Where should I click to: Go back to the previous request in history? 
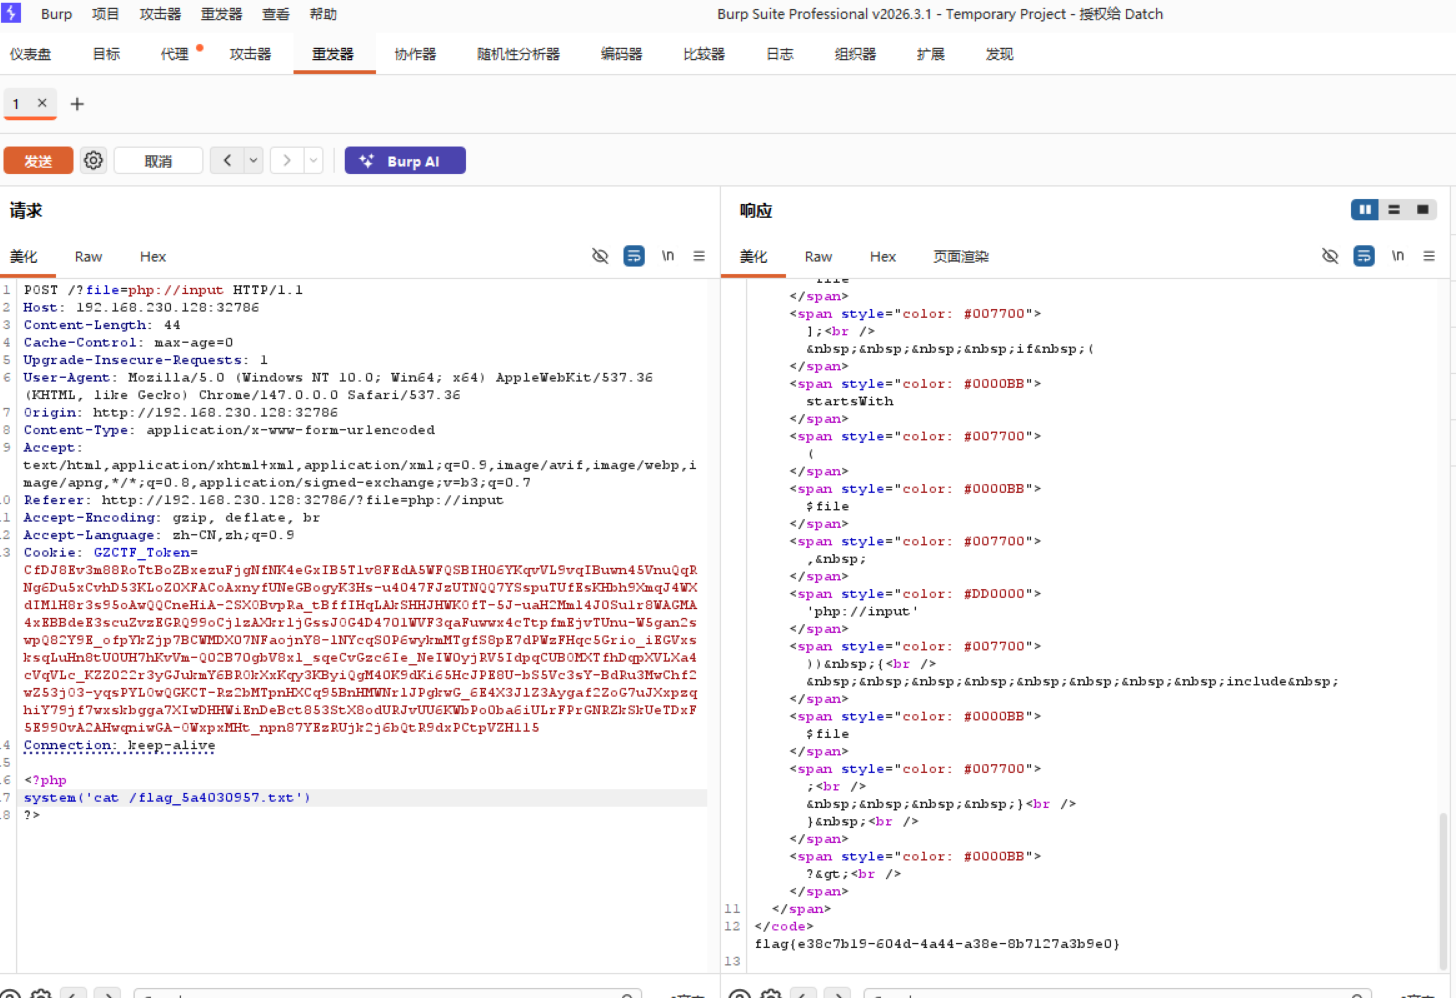(x=227, y=160)
